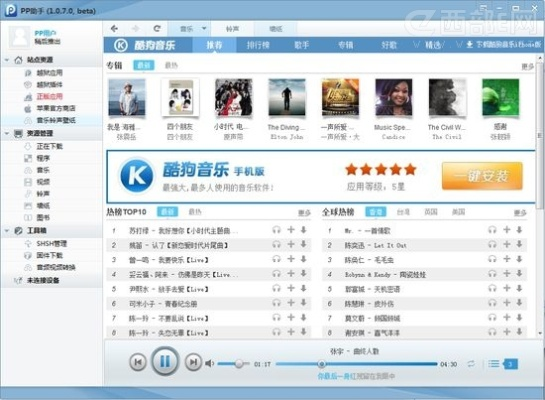The image size is (545, 400).
Task: Open 越狱插件 in the sidebar
Action: pos(49,84)
